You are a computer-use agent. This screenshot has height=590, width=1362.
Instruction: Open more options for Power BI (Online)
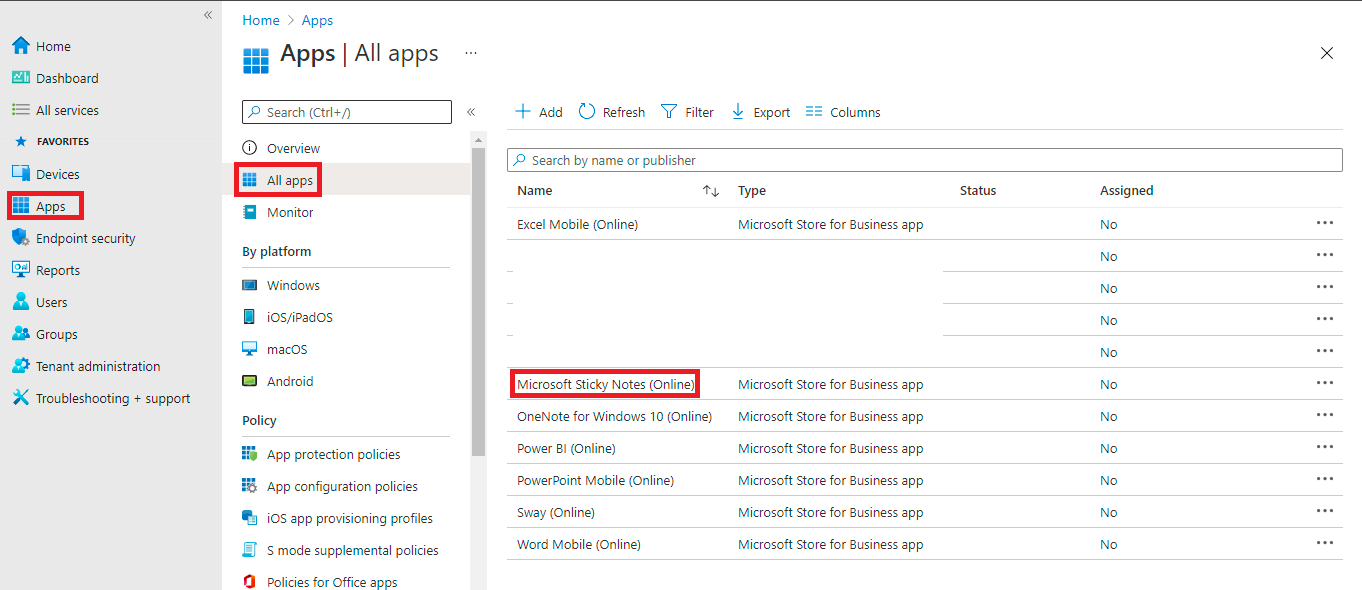pos(1325,447)
